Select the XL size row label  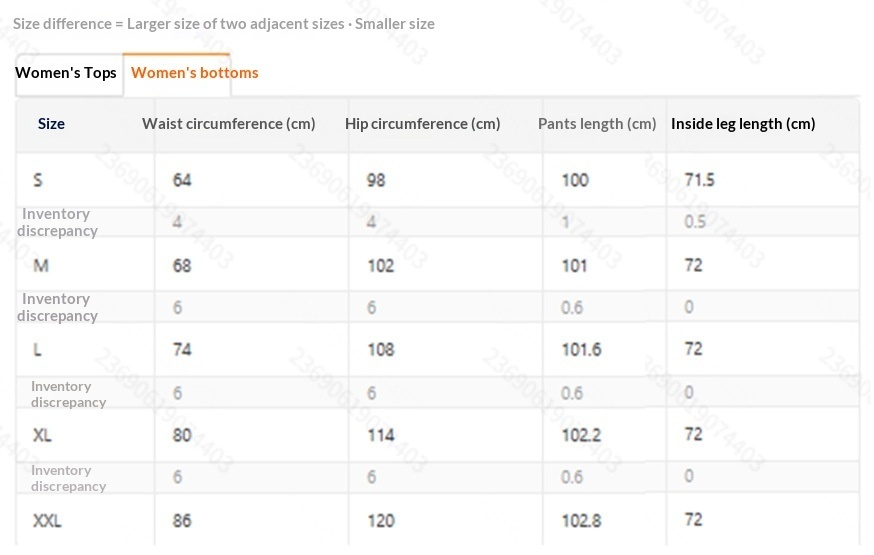point(42,435)
